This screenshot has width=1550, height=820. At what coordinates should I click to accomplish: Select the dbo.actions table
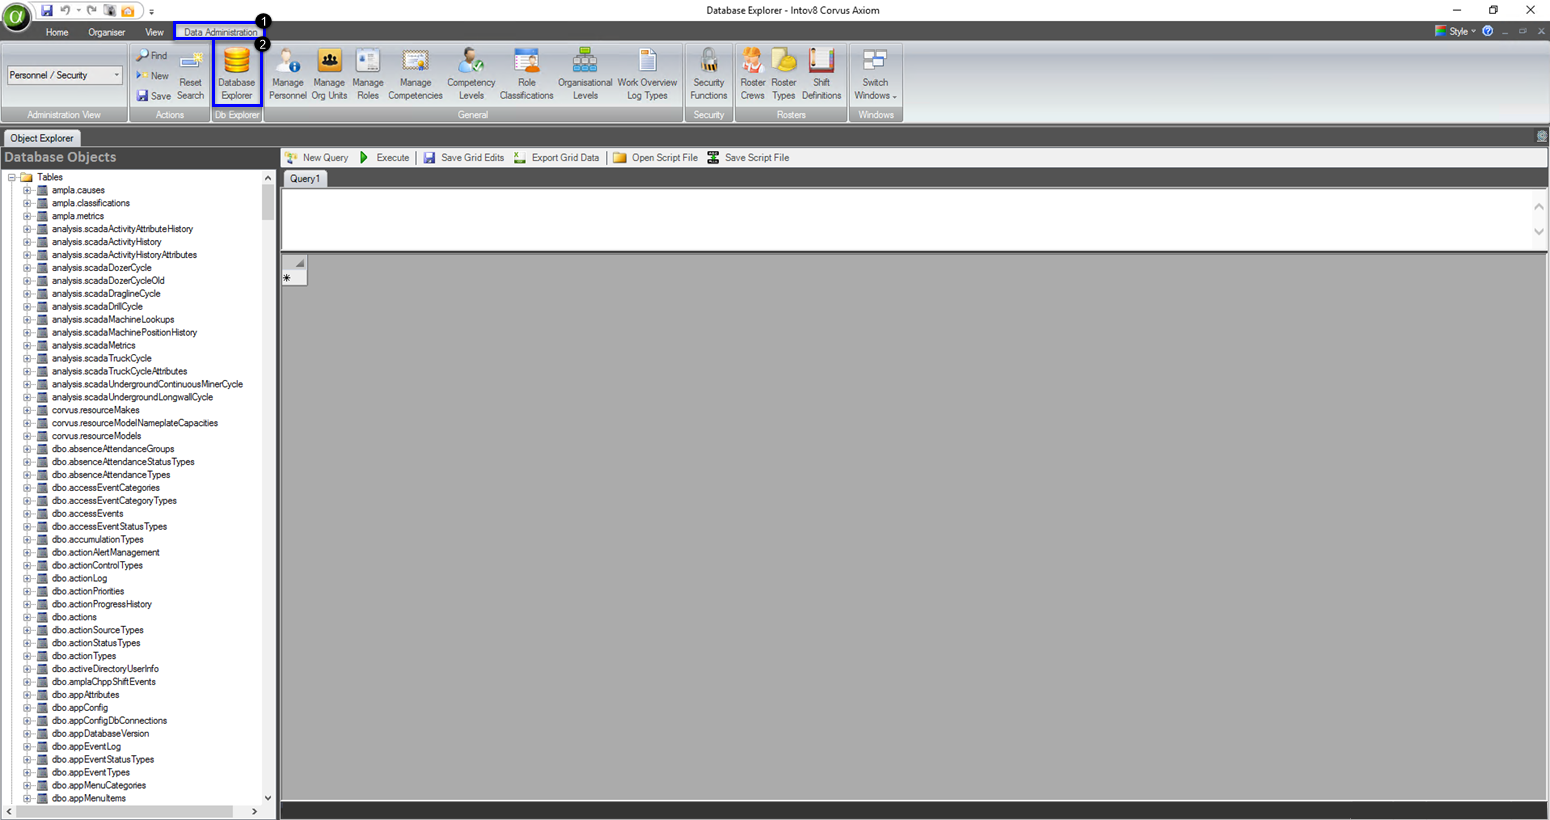(74, 617)
